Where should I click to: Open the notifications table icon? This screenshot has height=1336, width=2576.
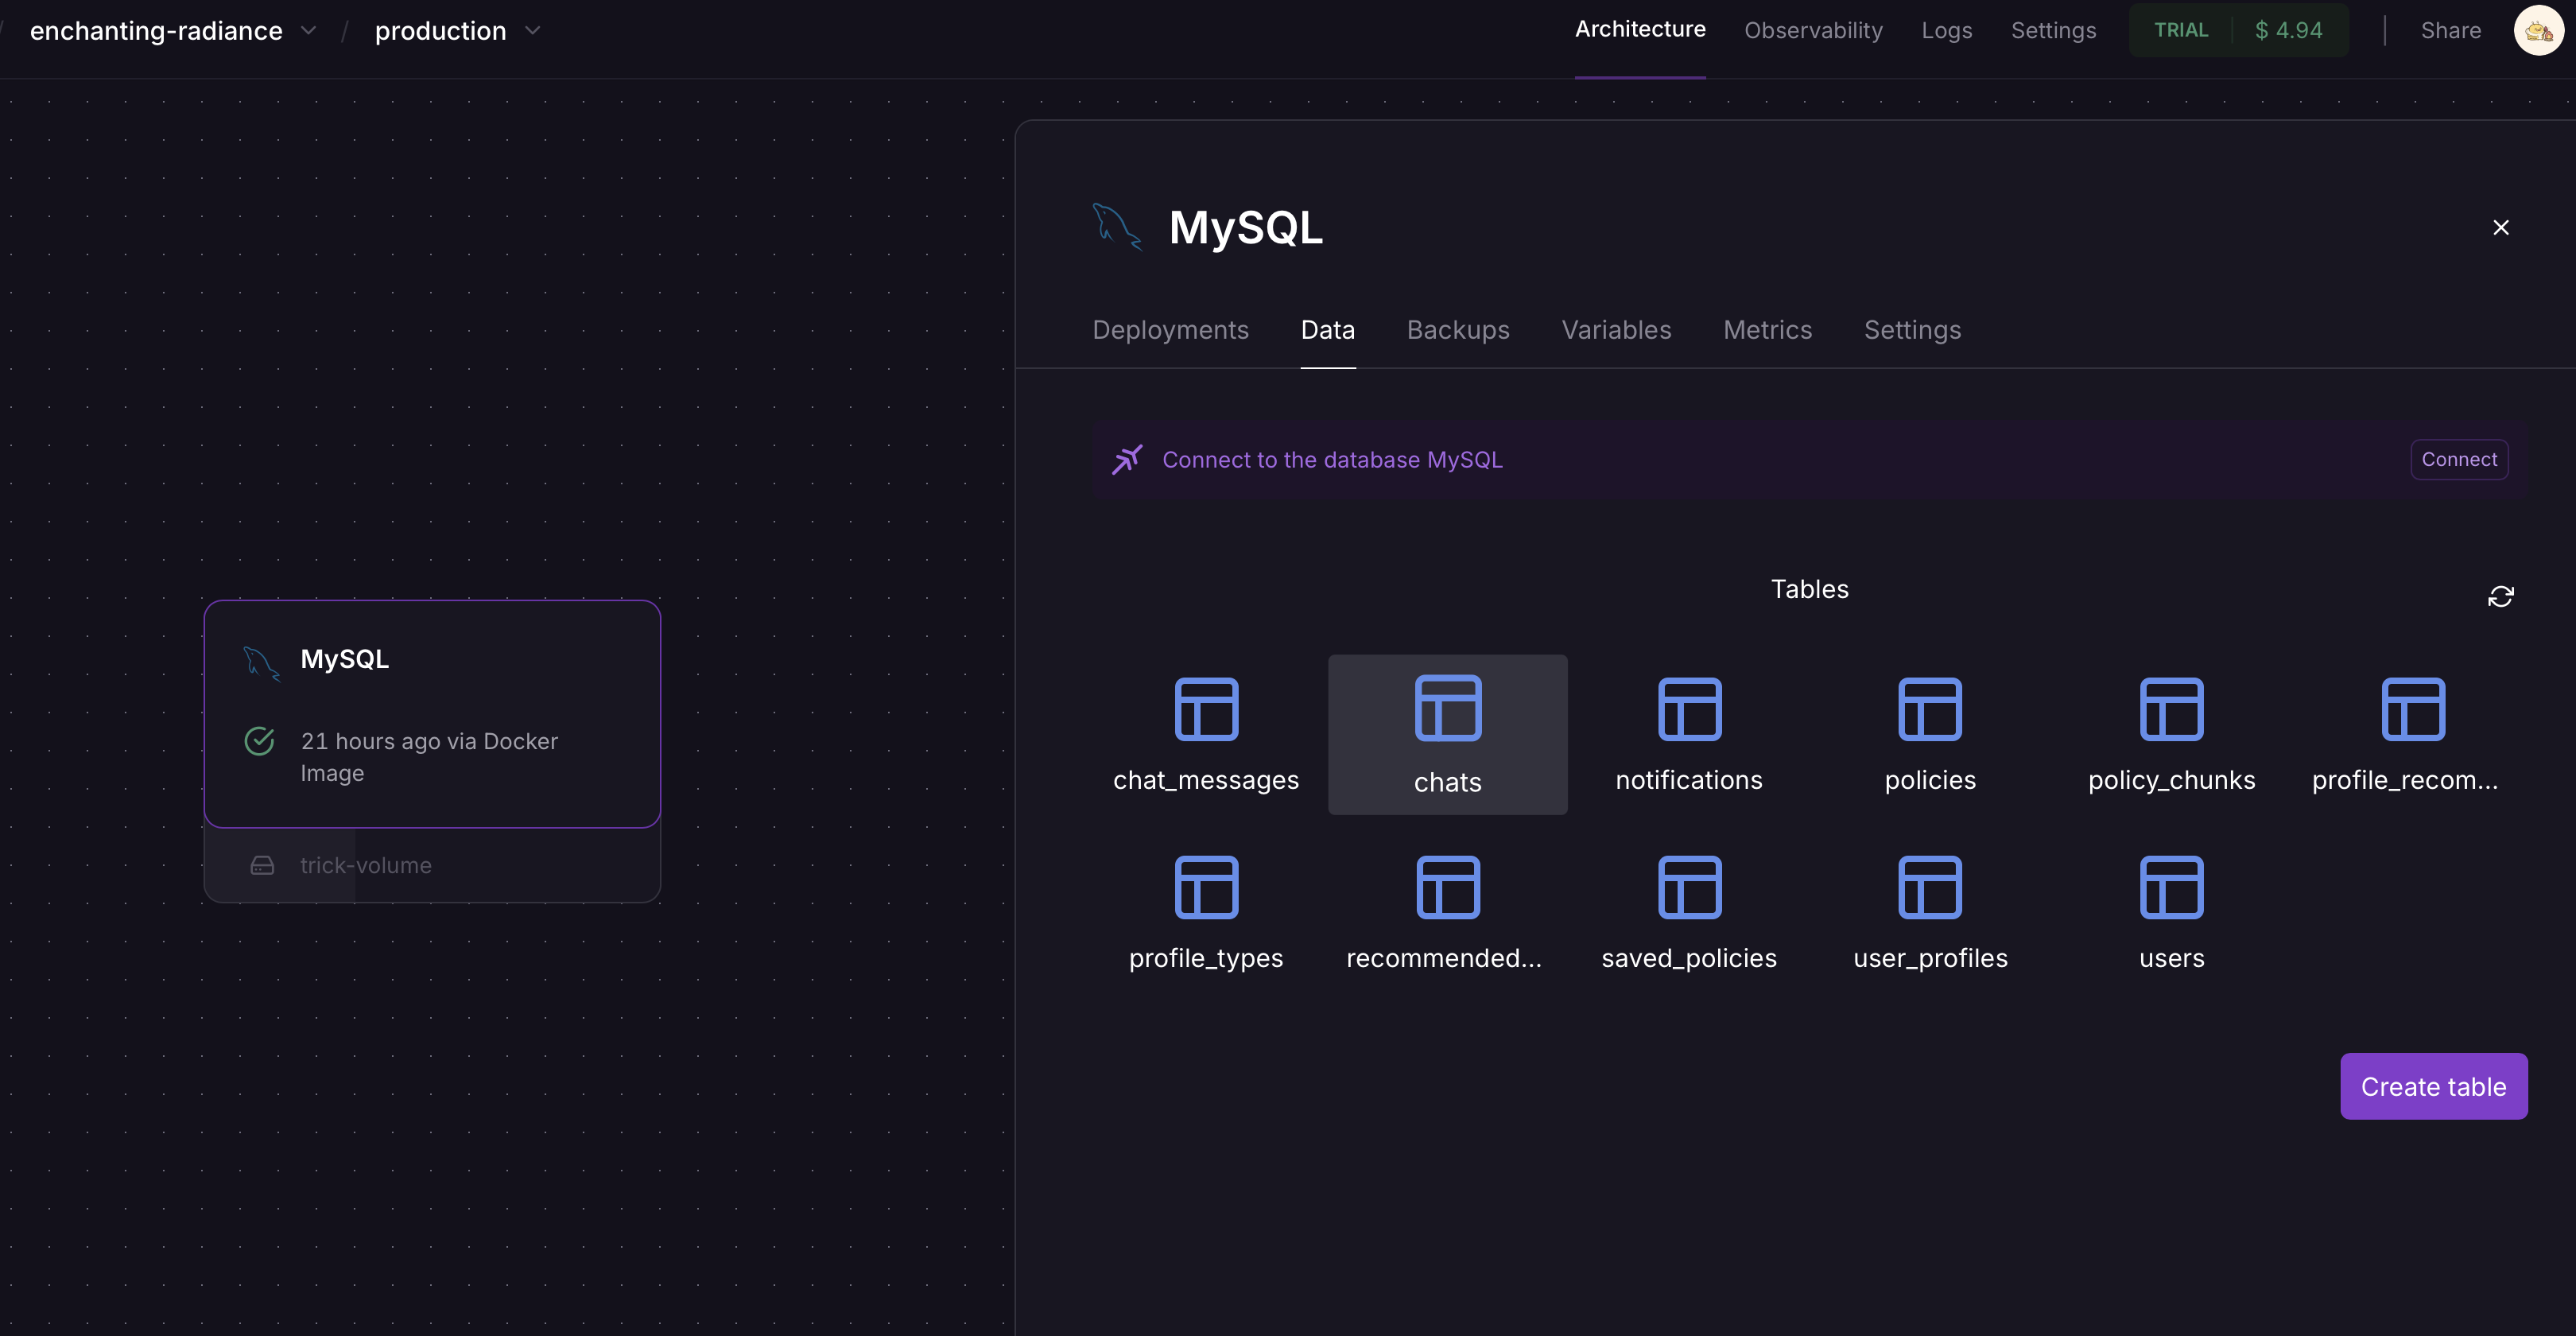tap(1689, 709)
